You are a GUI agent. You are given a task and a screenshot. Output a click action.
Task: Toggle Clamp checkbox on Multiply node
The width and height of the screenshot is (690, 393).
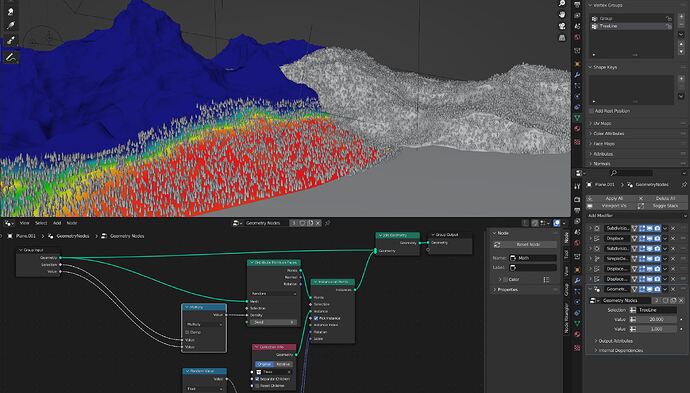click(187, 332)
